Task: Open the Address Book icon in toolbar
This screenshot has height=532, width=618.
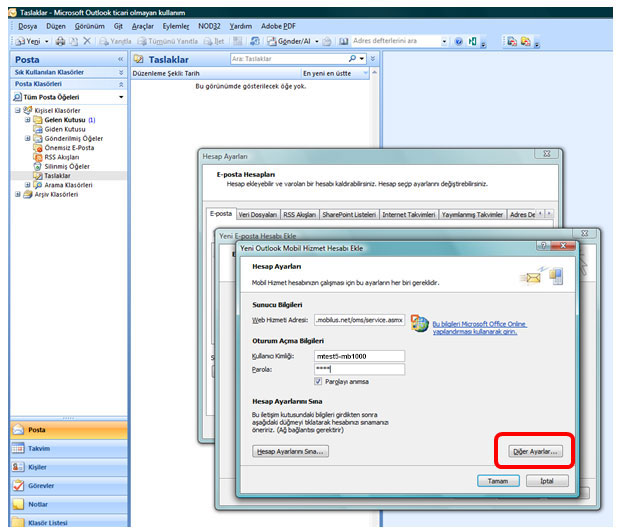Action: (x=344, y=41)
